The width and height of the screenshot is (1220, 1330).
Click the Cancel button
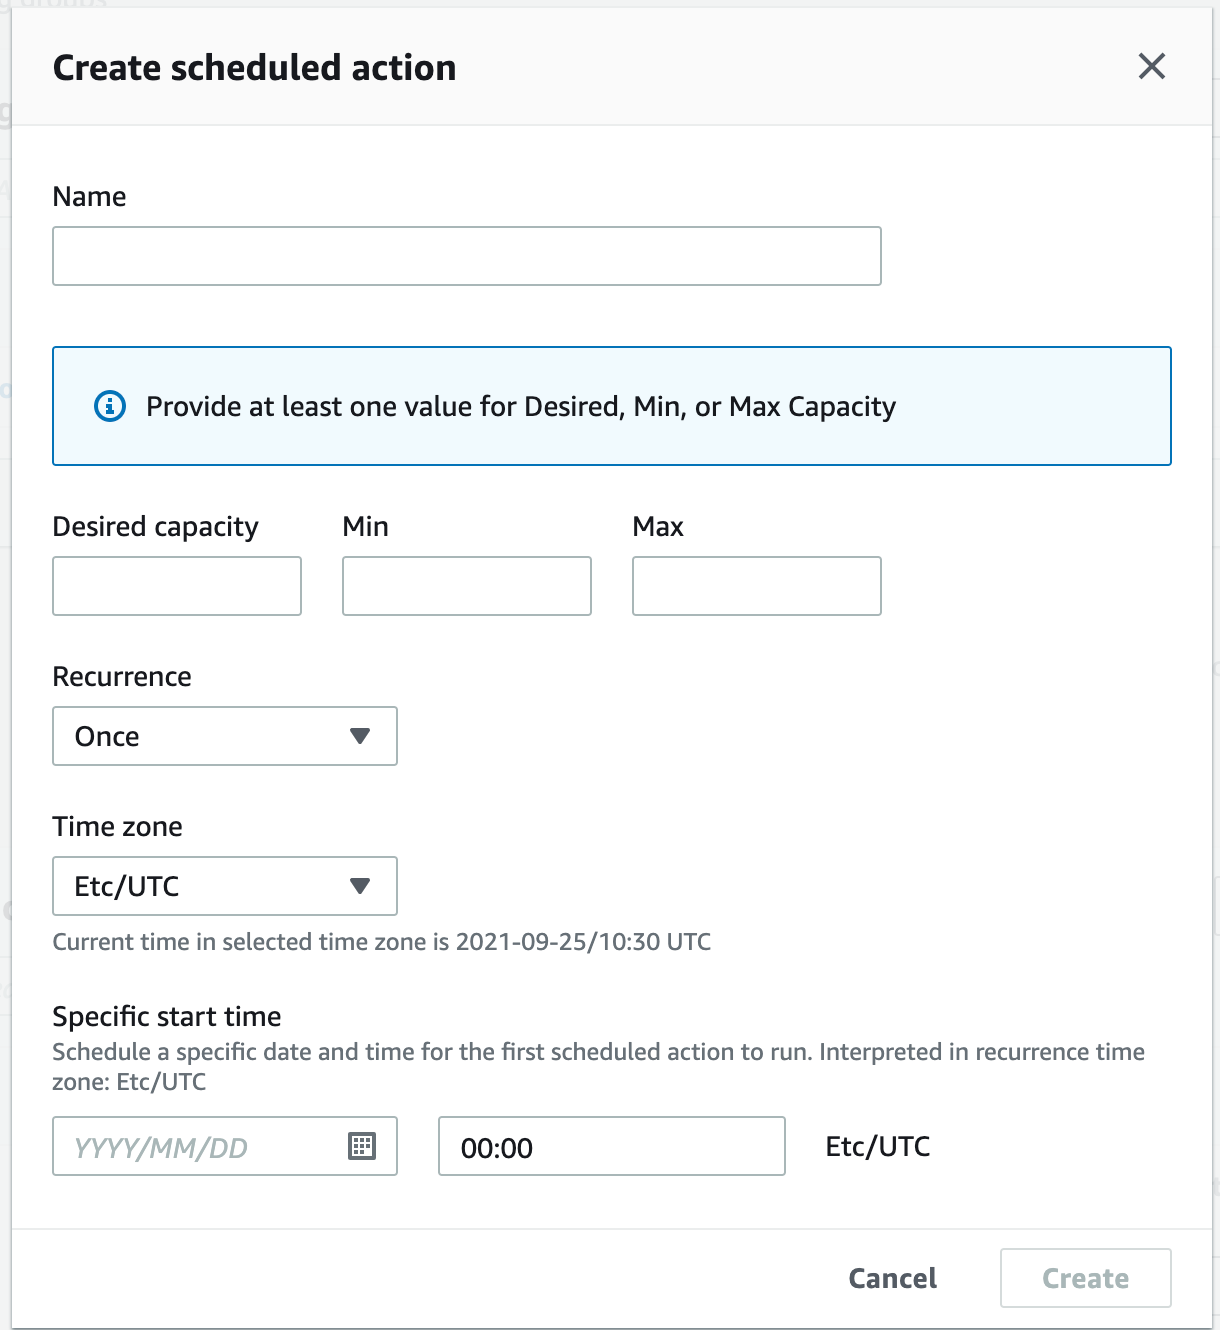[891, 1278]
